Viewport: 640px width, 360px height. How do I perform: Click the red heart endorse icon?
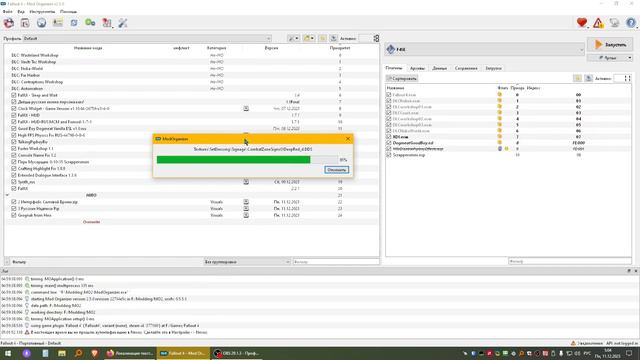coord(582,23)
